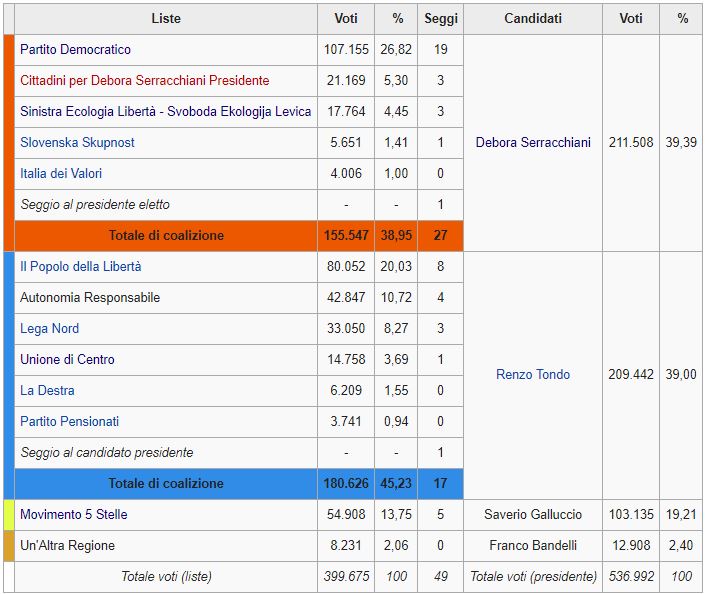Open Cittadini per Debora Serracchiani Presidente link
Viewport: 706px width, 594px height.
145,80
